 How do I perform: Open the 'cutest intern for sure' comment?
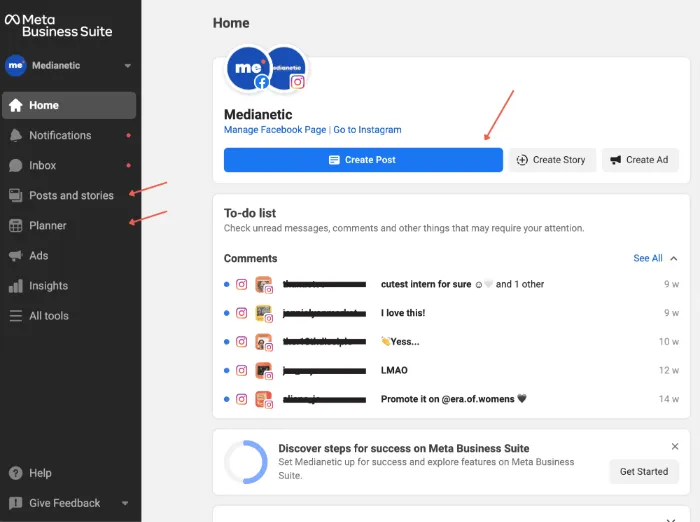(451, 284)
